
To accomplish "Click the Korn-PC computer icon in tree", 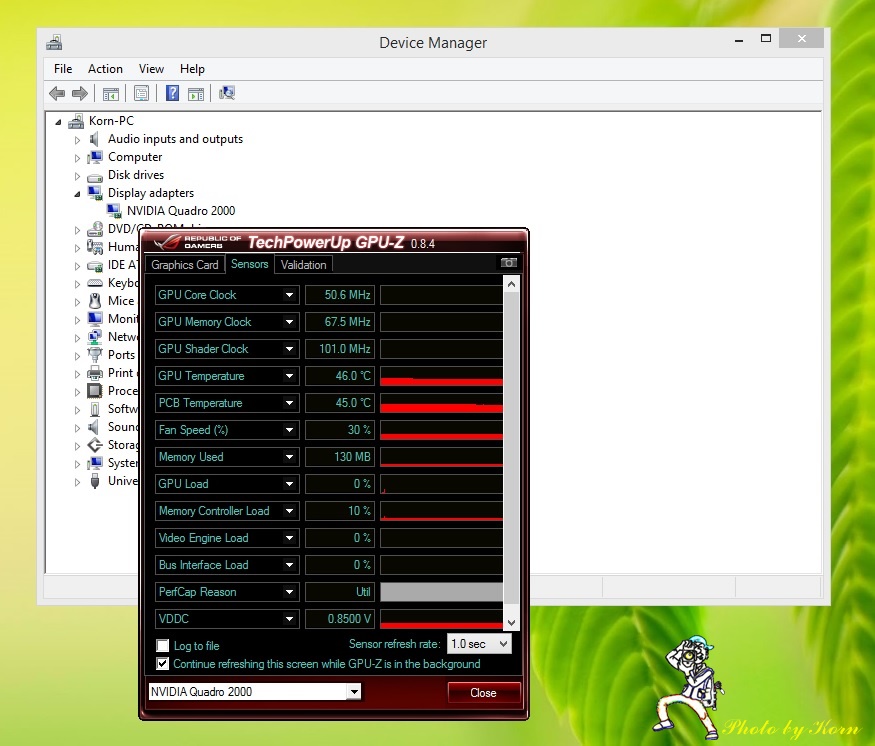I will pyautogui.click(x=76, y=121).
